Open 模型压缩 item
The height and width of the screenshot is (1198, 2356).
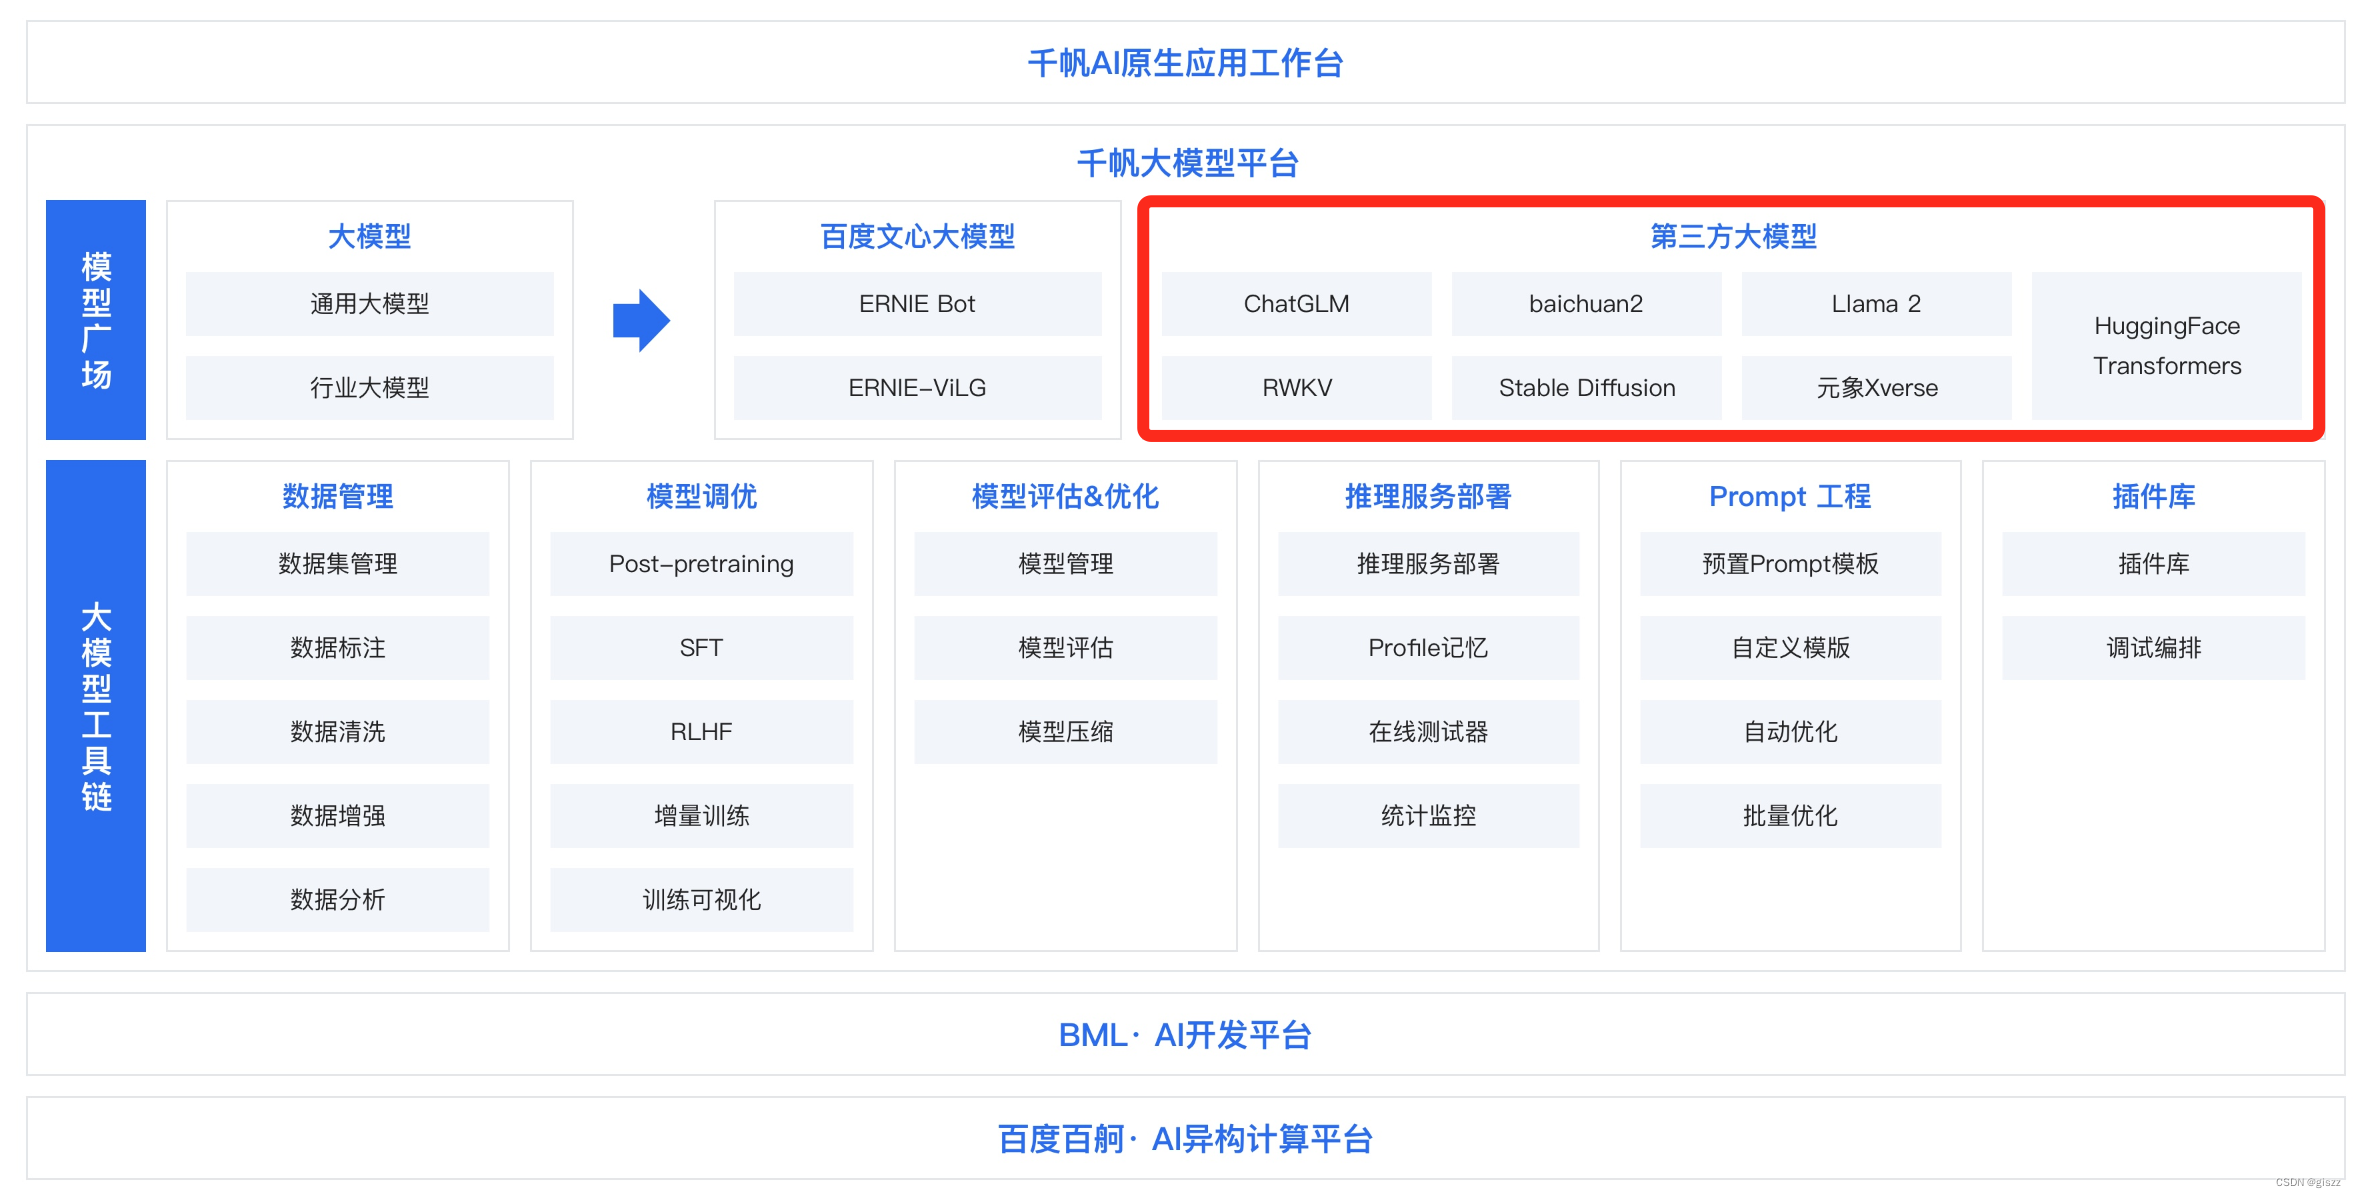point(1065,732)
